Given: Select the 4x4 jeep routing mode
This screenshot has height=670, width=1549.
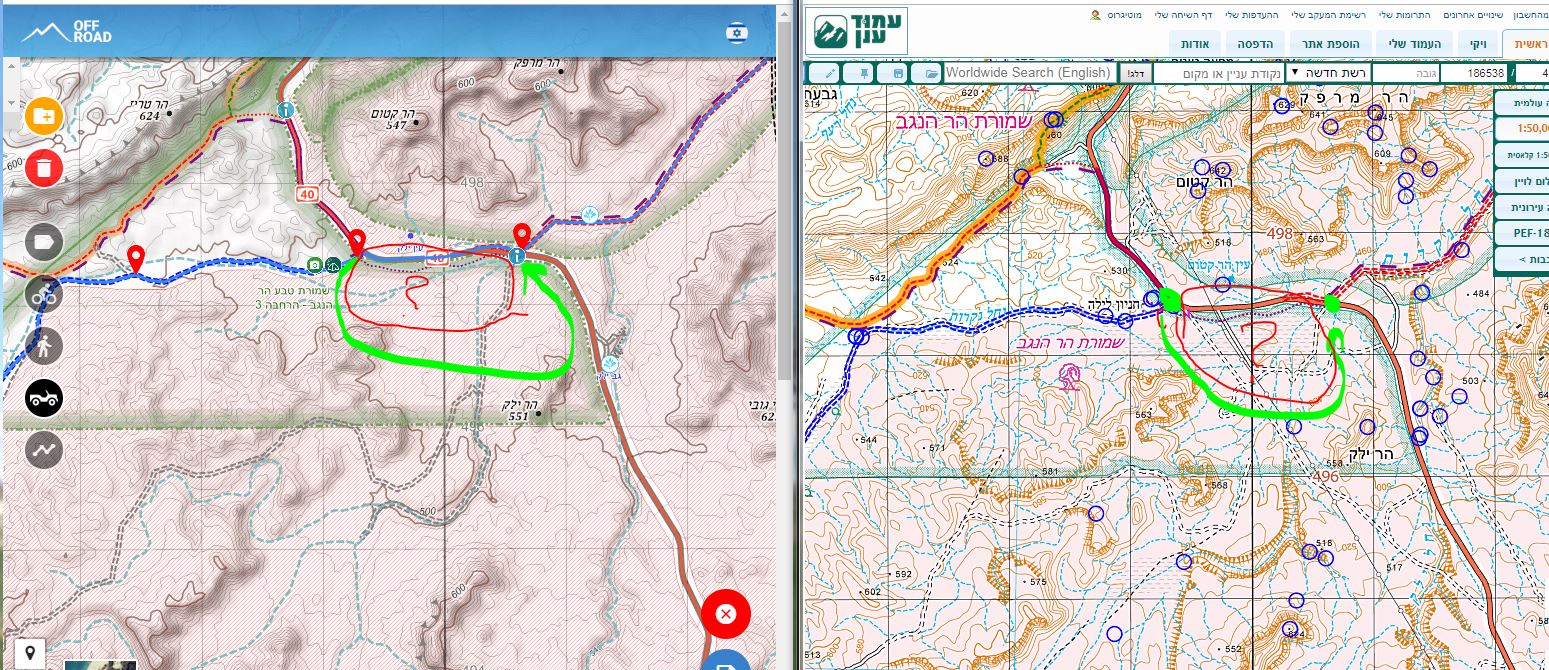Looking at the screenshot, I should pyautogui.click(x=44, y=398).
